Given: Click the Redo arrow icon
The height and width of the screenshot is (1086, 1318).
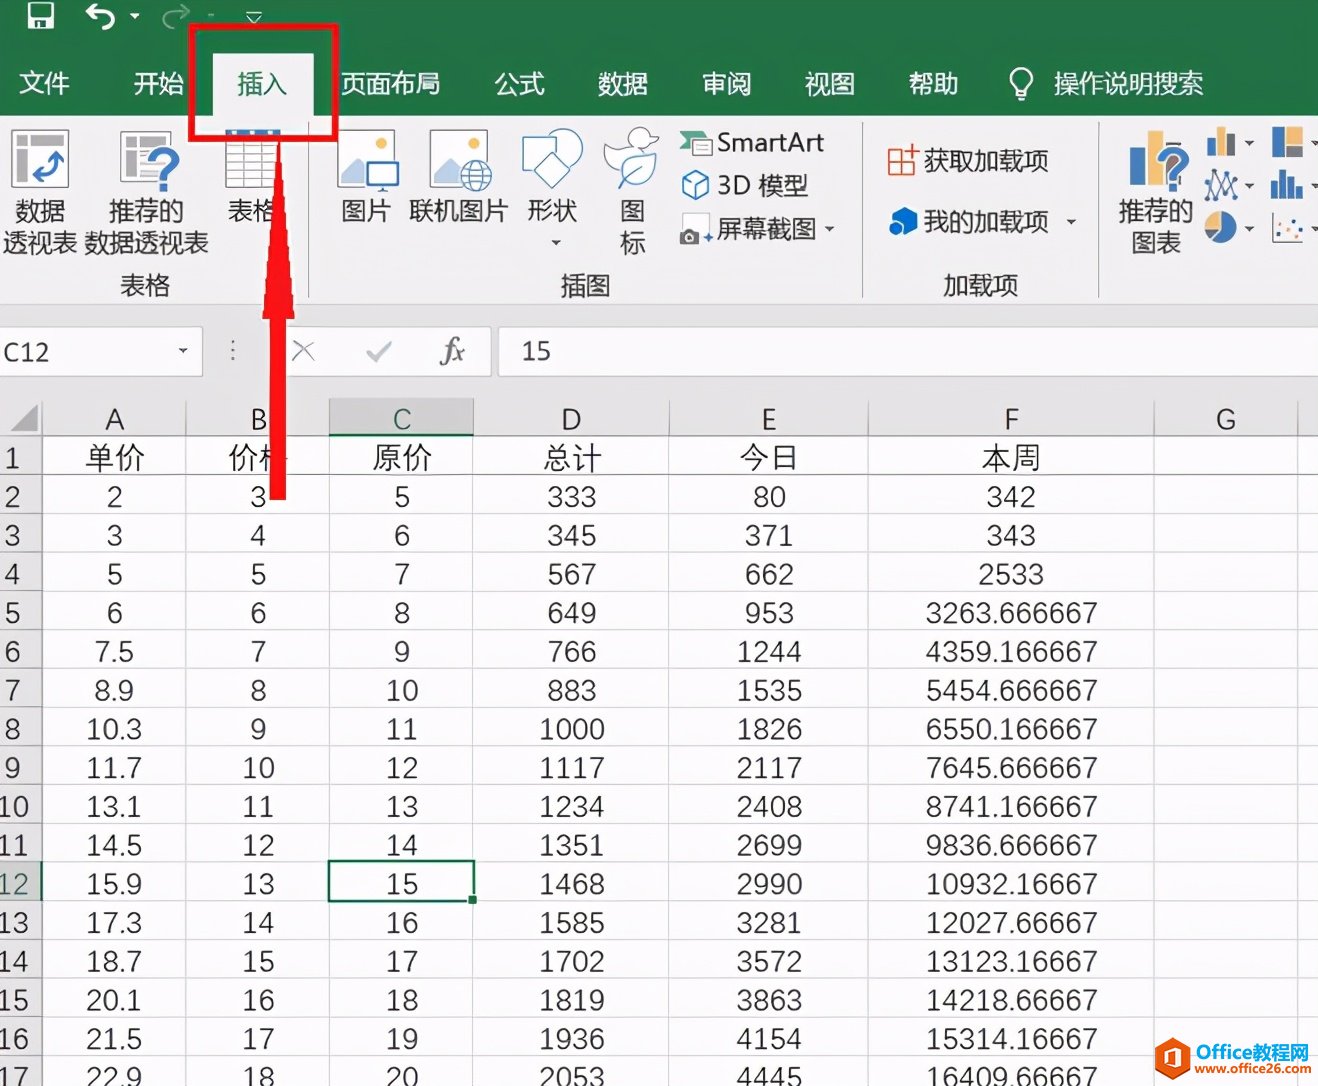Looking at the screenshot, I should point(176,15).
